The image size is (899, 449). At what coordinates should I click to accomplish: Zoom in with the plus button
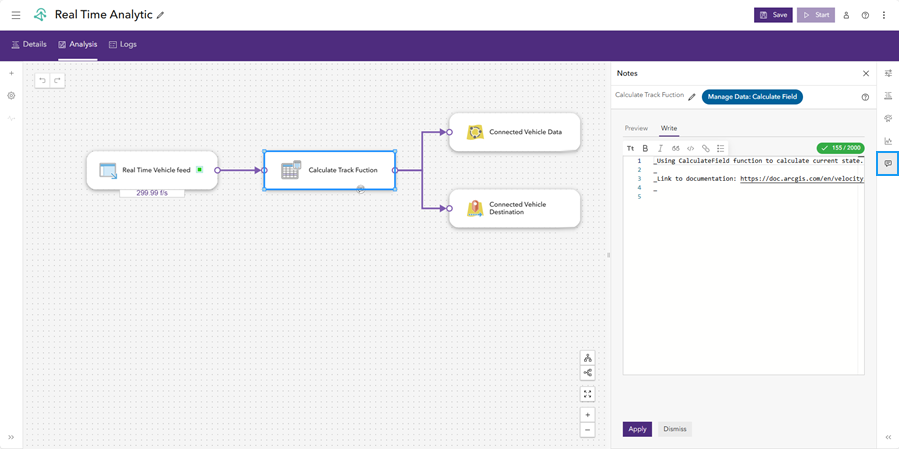pos(588,415)
